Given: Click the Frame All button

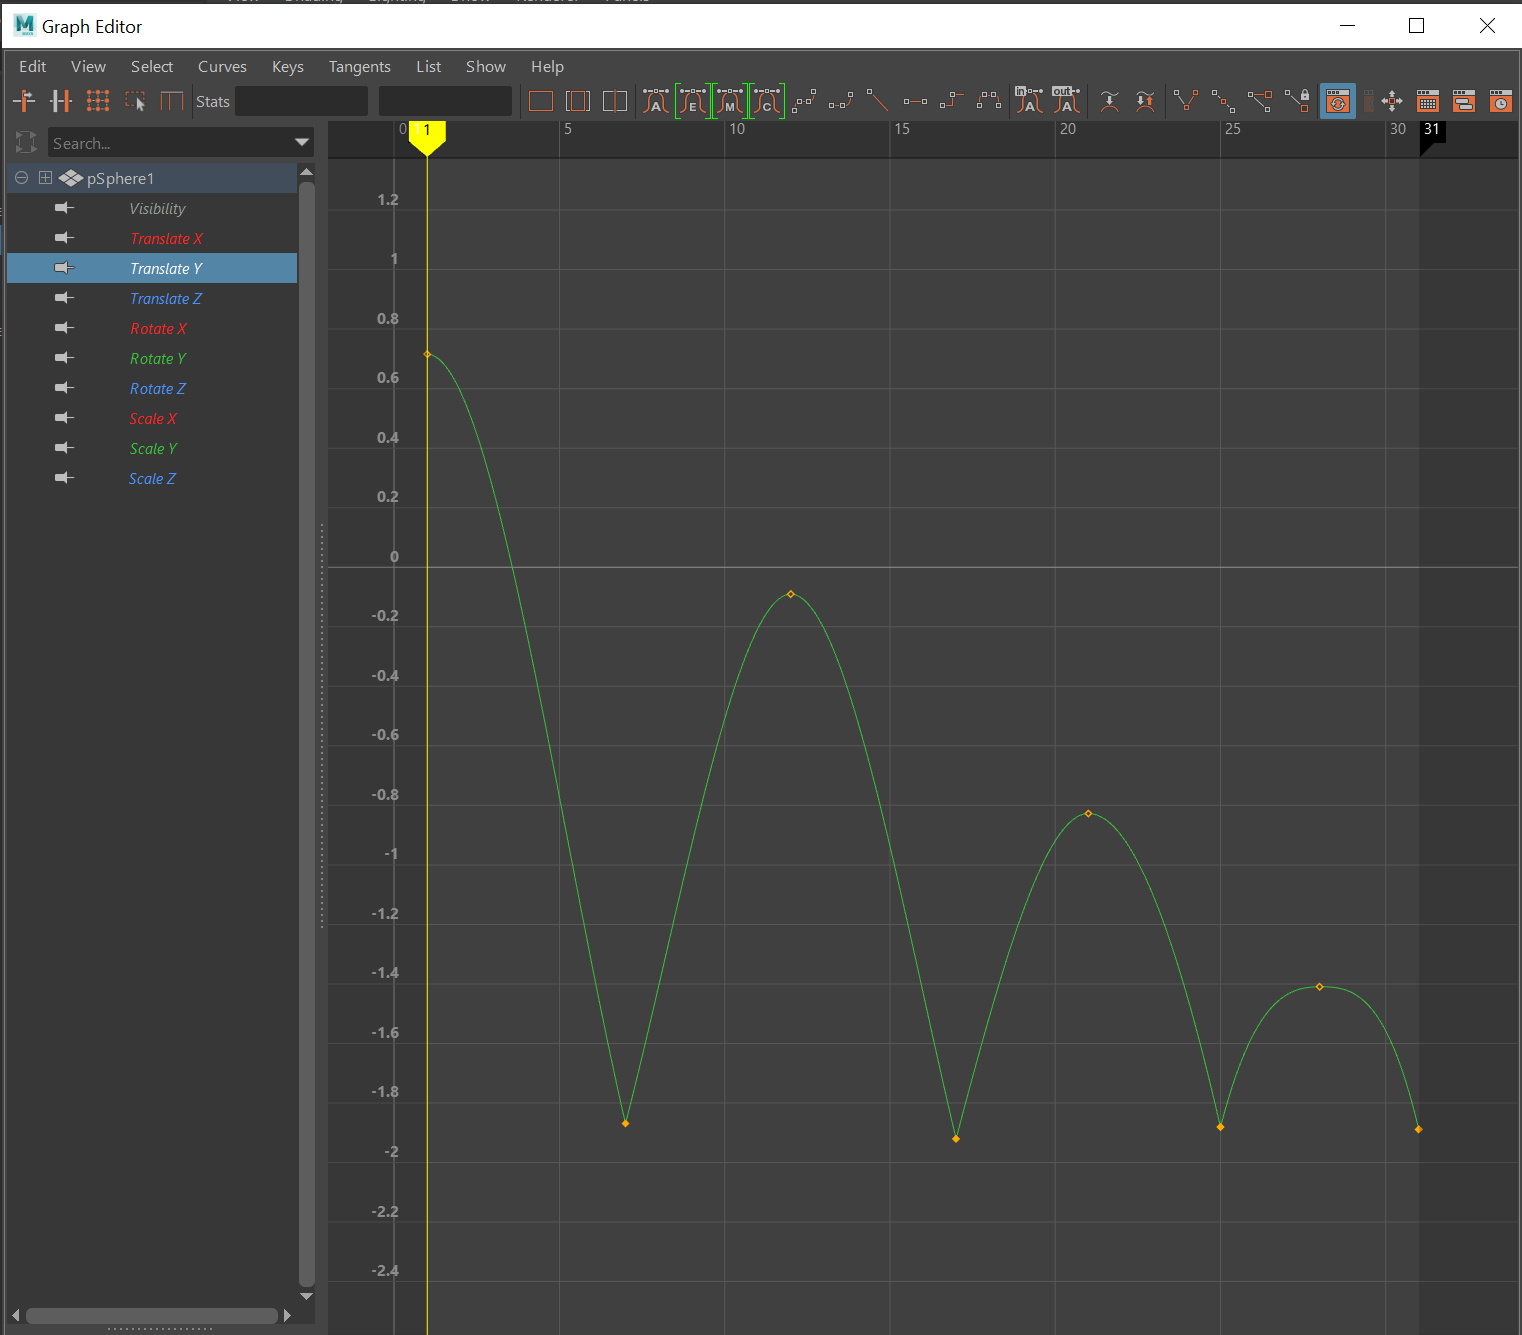Looking at the screenshot, I should (x=541, y=101).
